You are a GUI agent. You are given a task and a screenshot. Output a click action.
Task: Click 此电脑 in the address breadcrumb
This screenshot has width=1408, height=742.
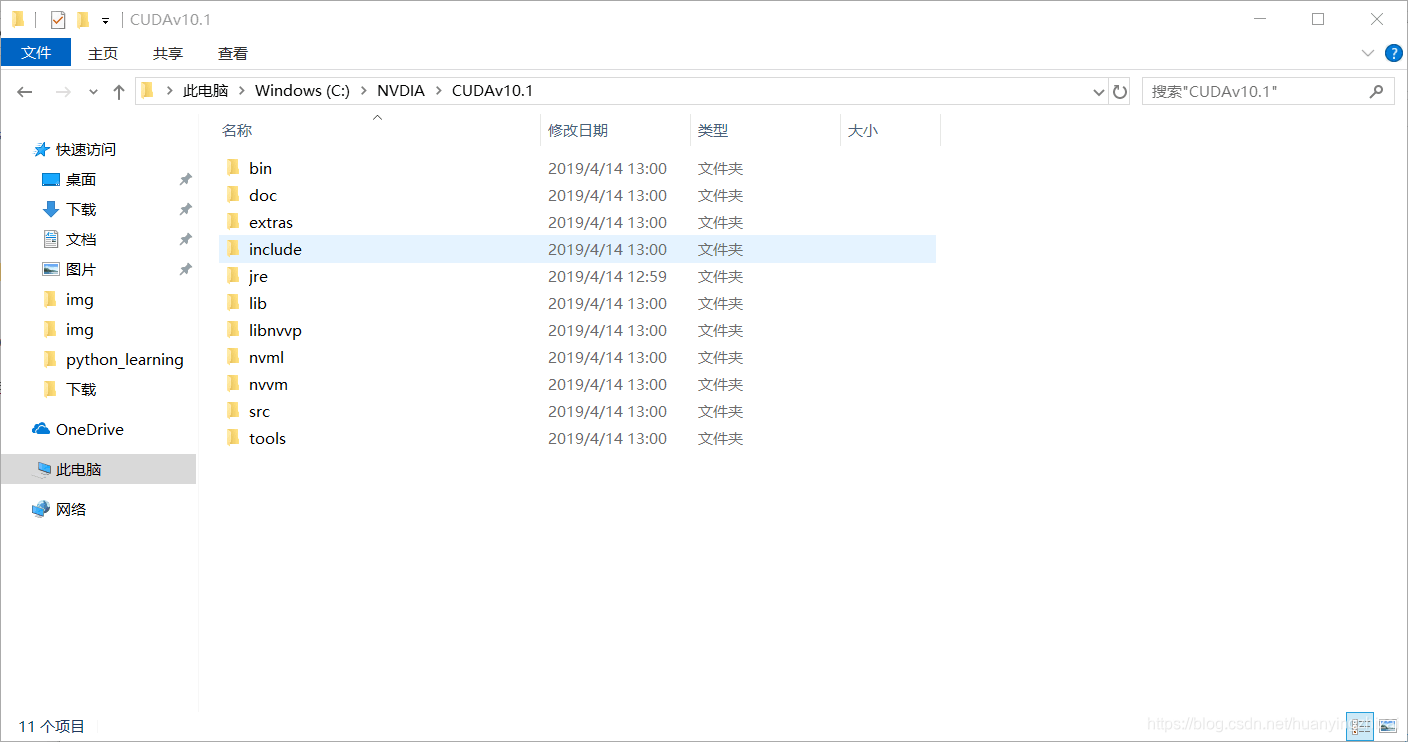pos(205,91)
